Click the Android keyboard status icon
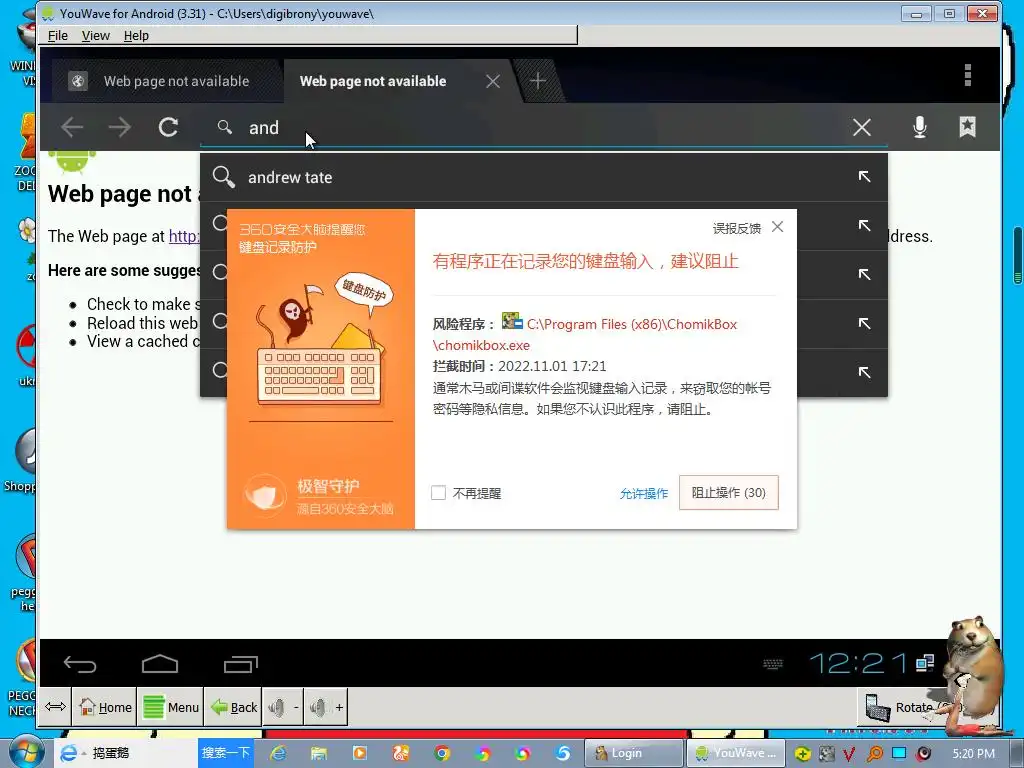1024x768 pixels. [x=773, y=664]
